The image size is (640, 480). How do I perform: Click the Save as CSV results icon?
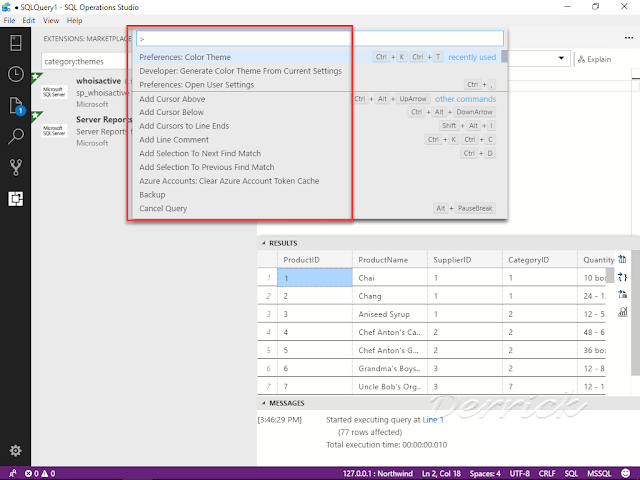coord(622,259)
